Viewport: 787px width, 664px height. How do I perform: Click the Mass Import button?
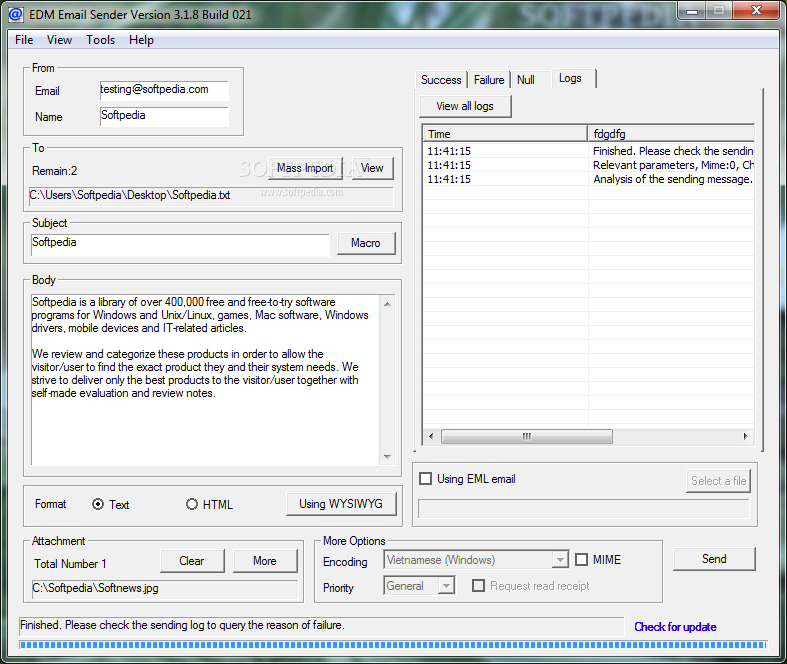[x=305, y=168]
